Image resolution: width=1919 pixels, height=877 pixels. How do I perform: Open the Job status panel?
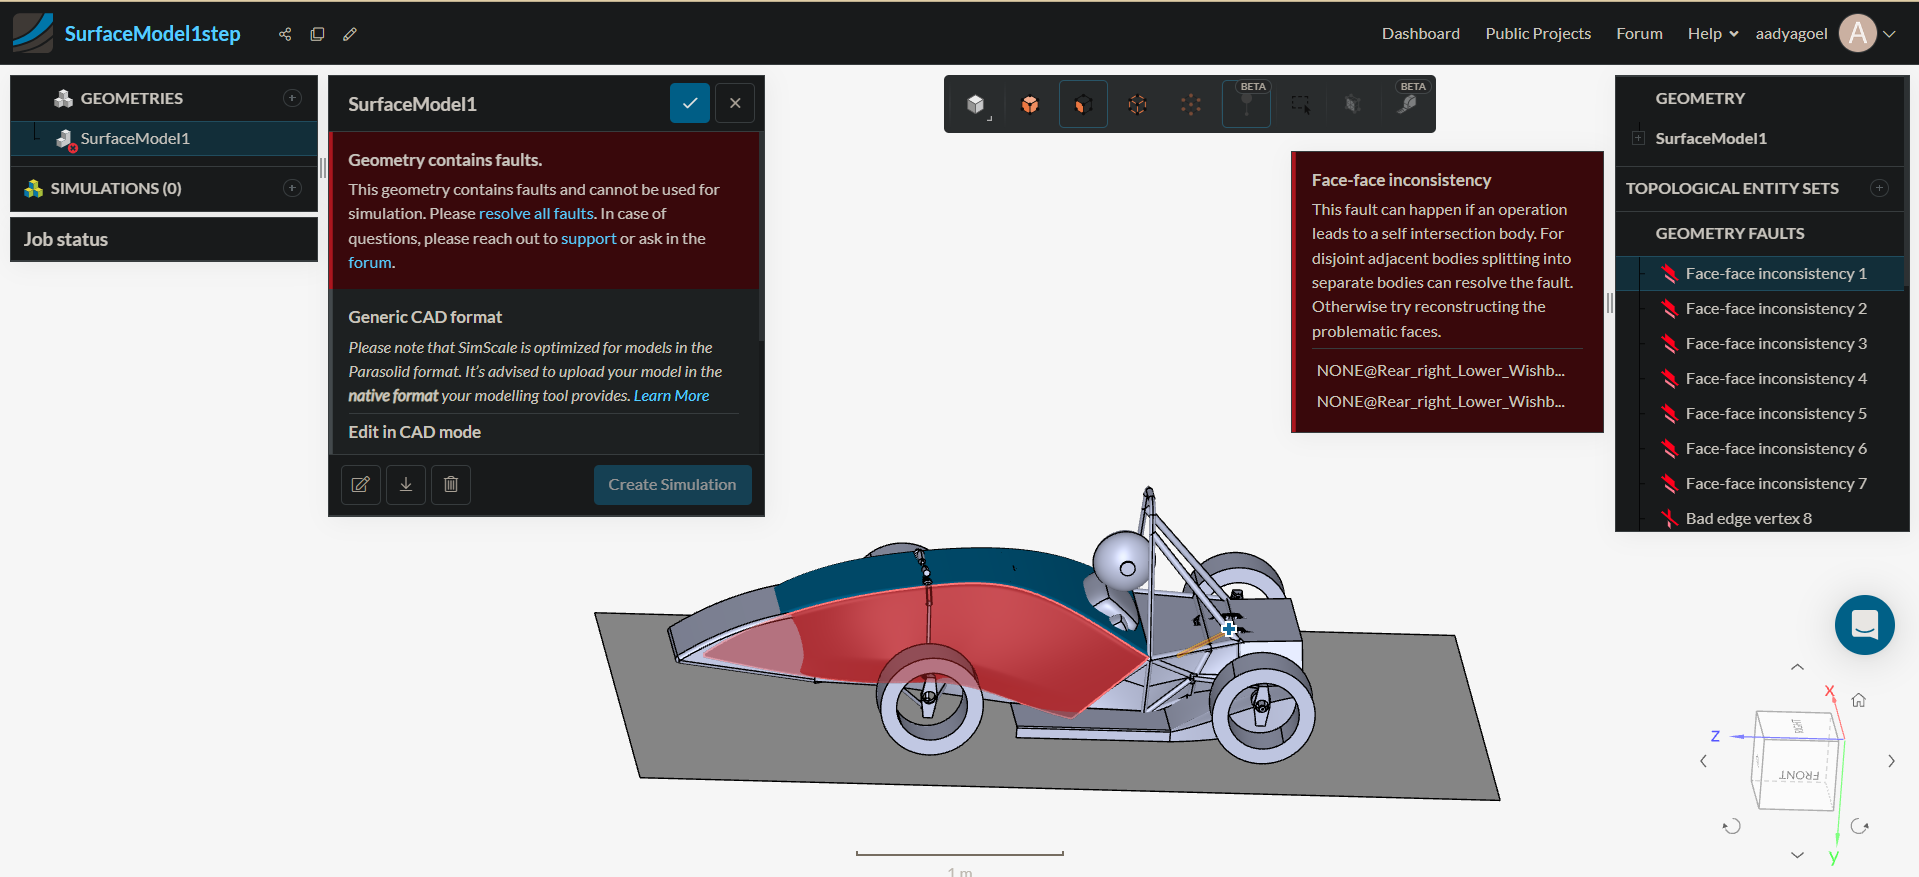click(x=164, y=239)
